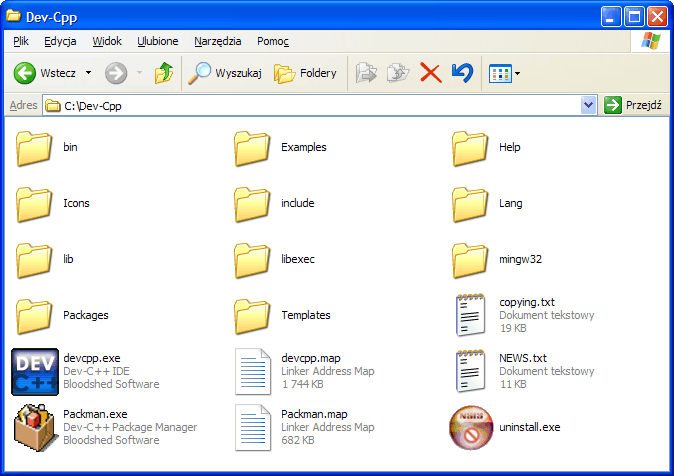Select the copying.txt text document
The image size is (674, 476).
pyautogui.click(x=470, y=314)
